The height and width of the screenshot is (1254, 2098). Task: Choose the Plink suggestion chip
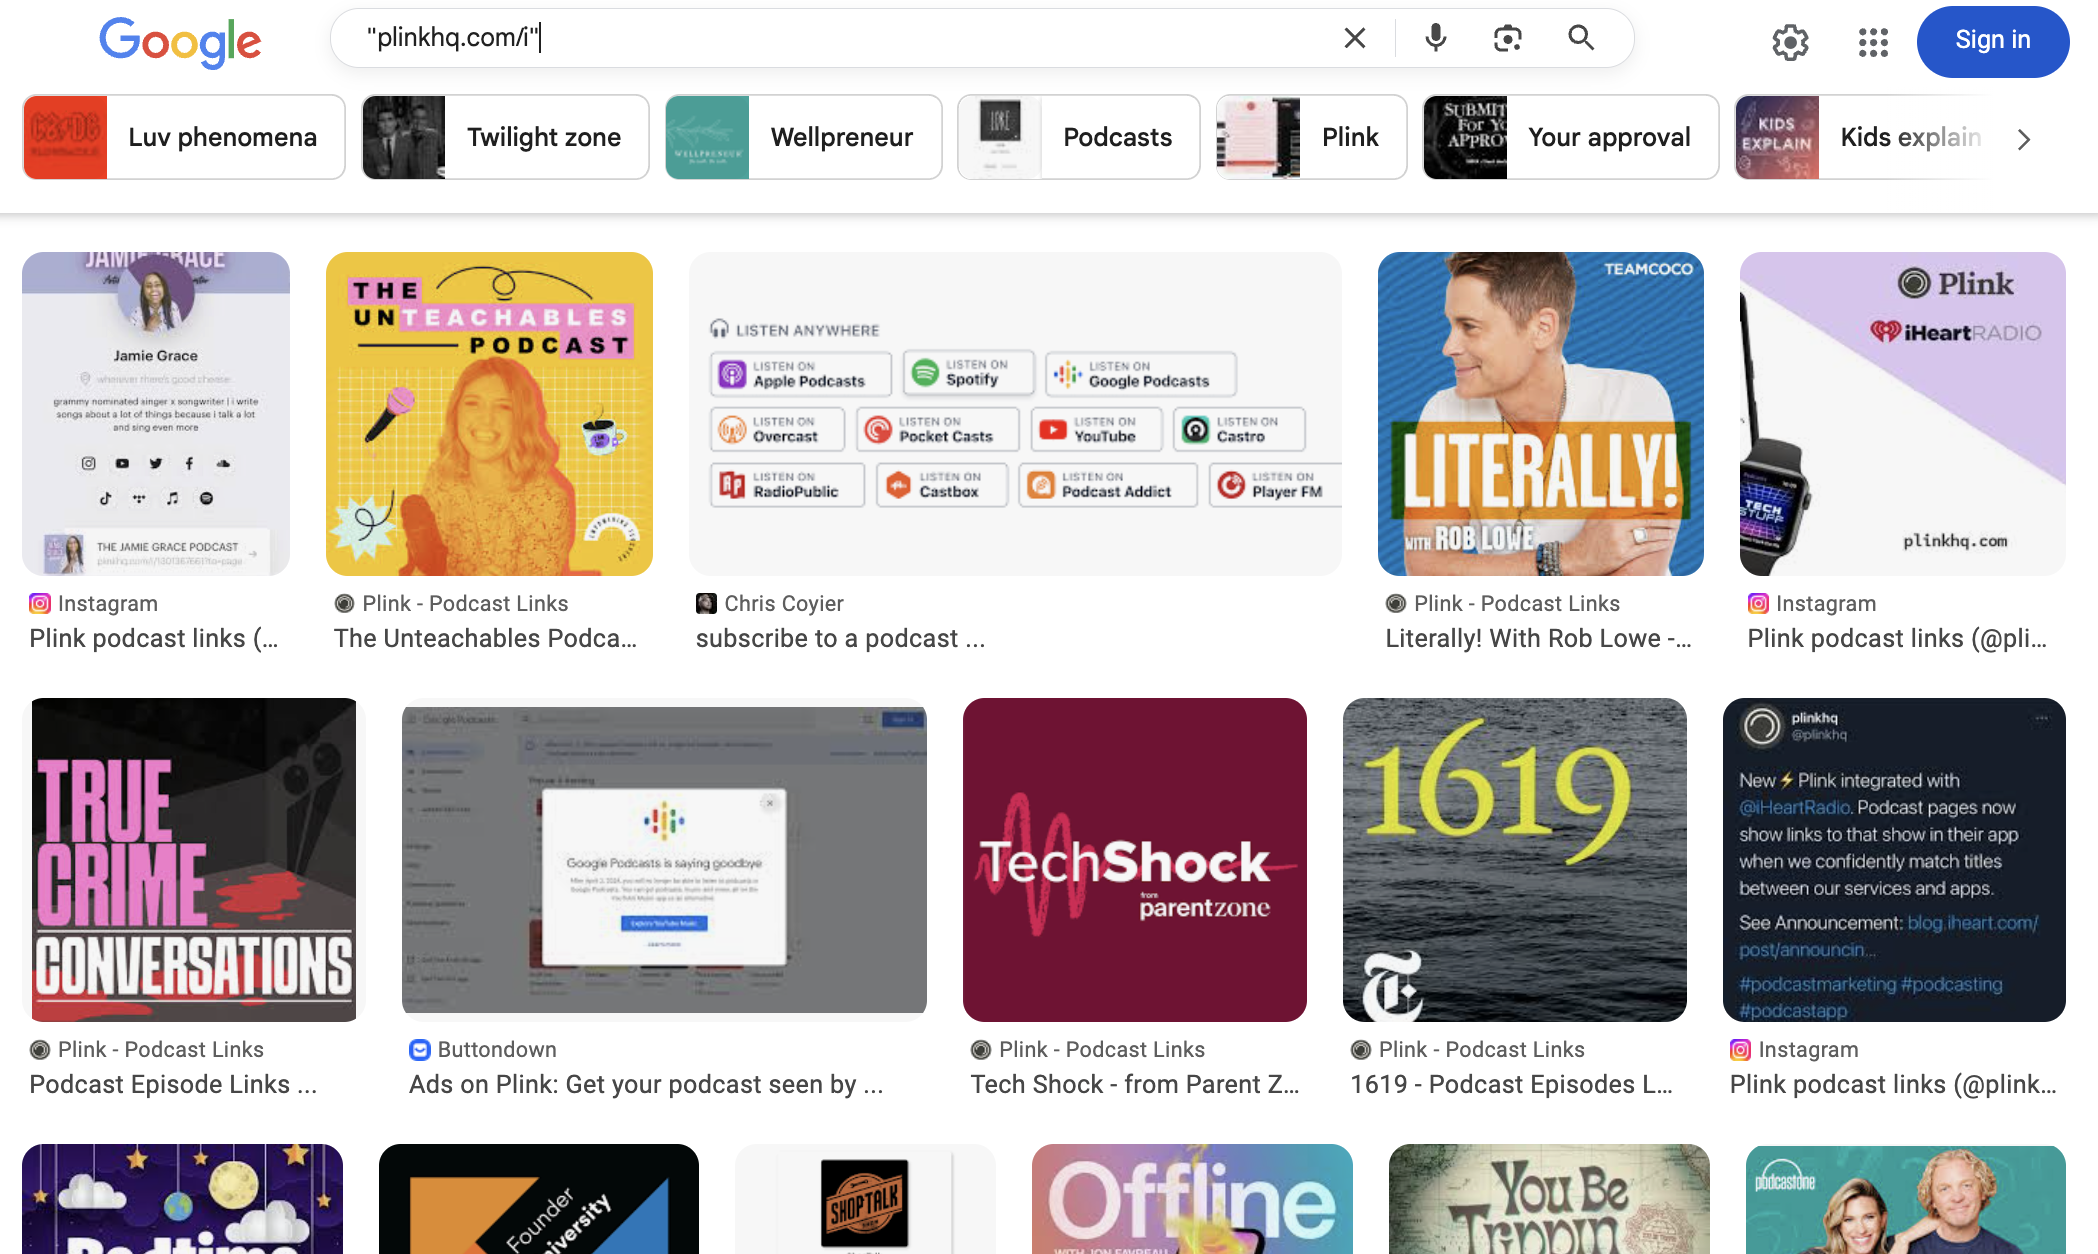(1310, 137)
